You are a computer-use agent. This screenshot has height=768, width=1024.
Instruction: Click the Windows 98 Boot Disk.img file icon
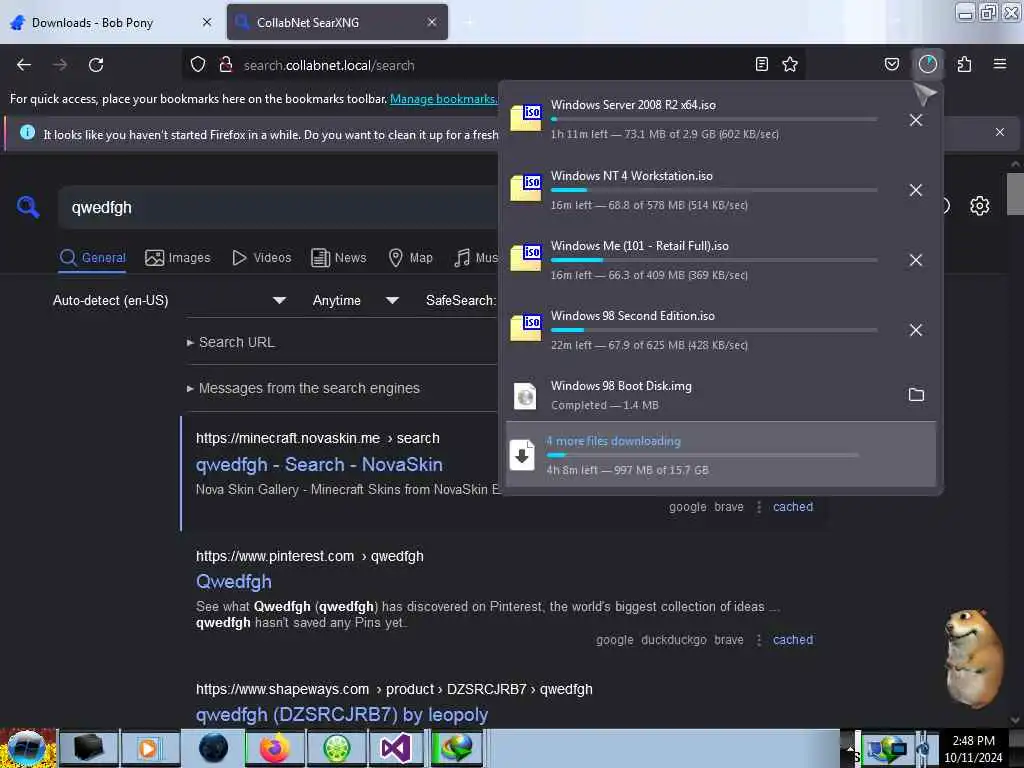(525, 396)
